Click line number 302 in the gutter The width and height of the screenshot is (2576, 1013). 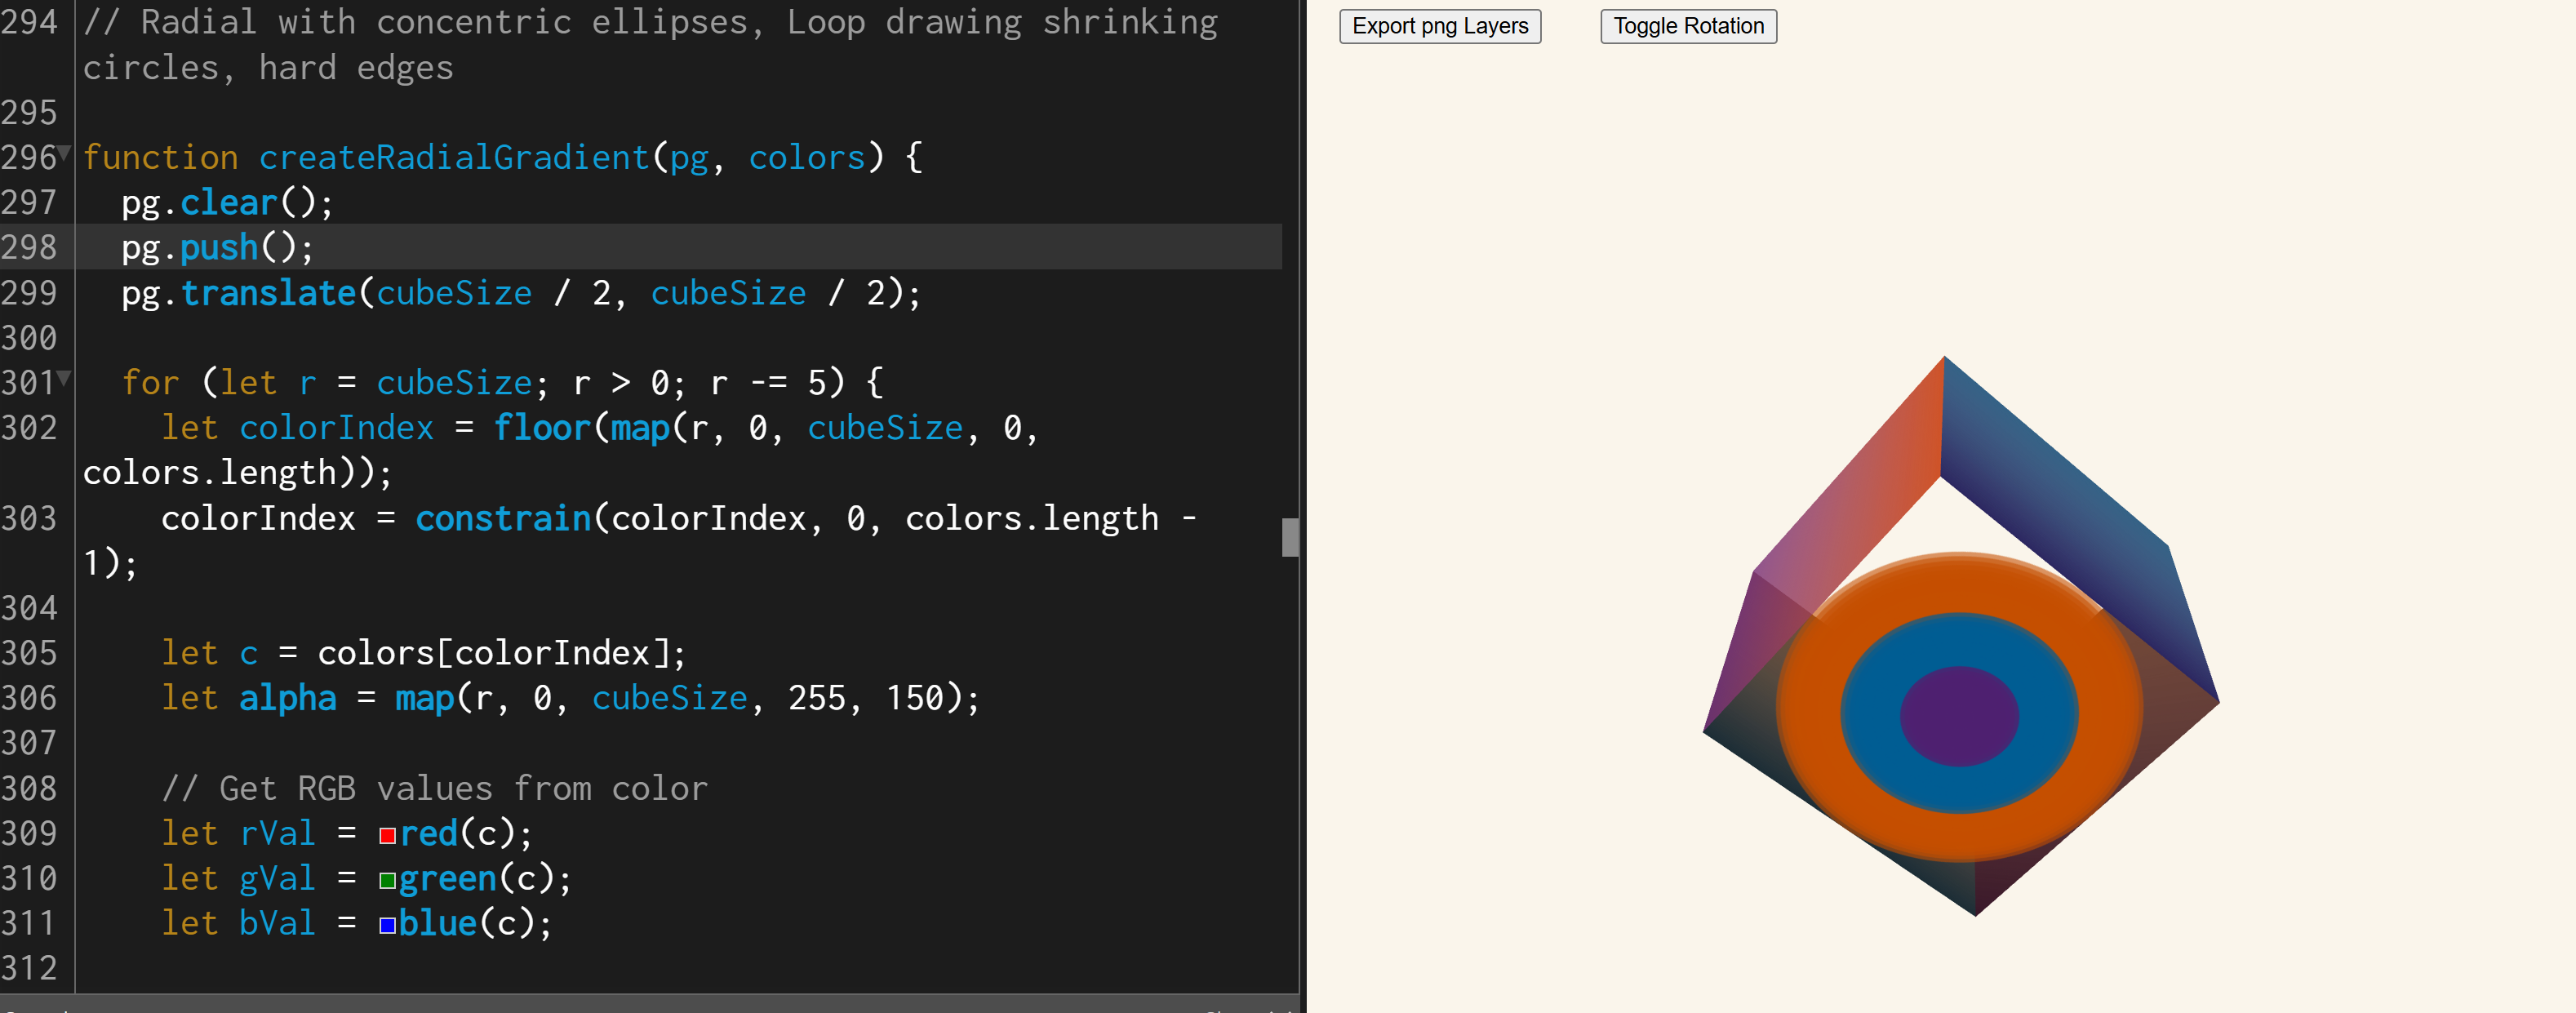[x=30, y=428]
